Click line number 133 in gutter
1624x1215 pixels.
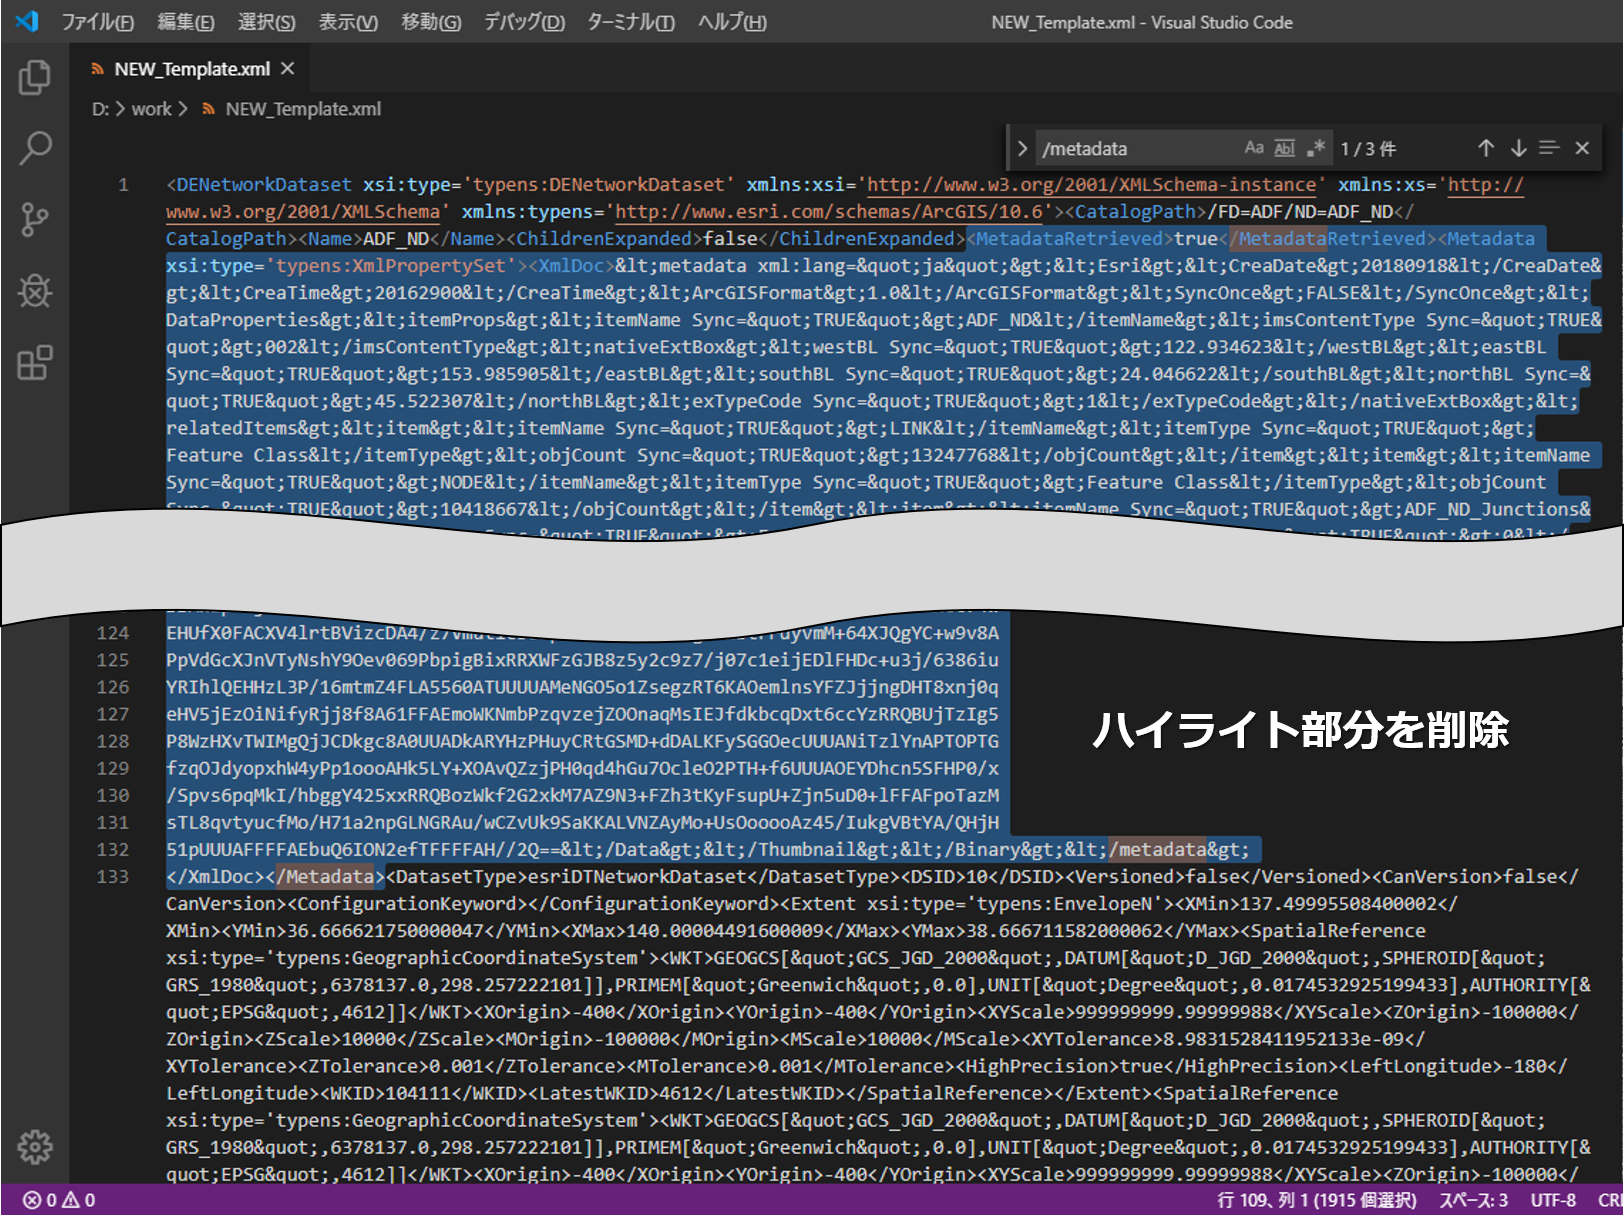[113, 876]
